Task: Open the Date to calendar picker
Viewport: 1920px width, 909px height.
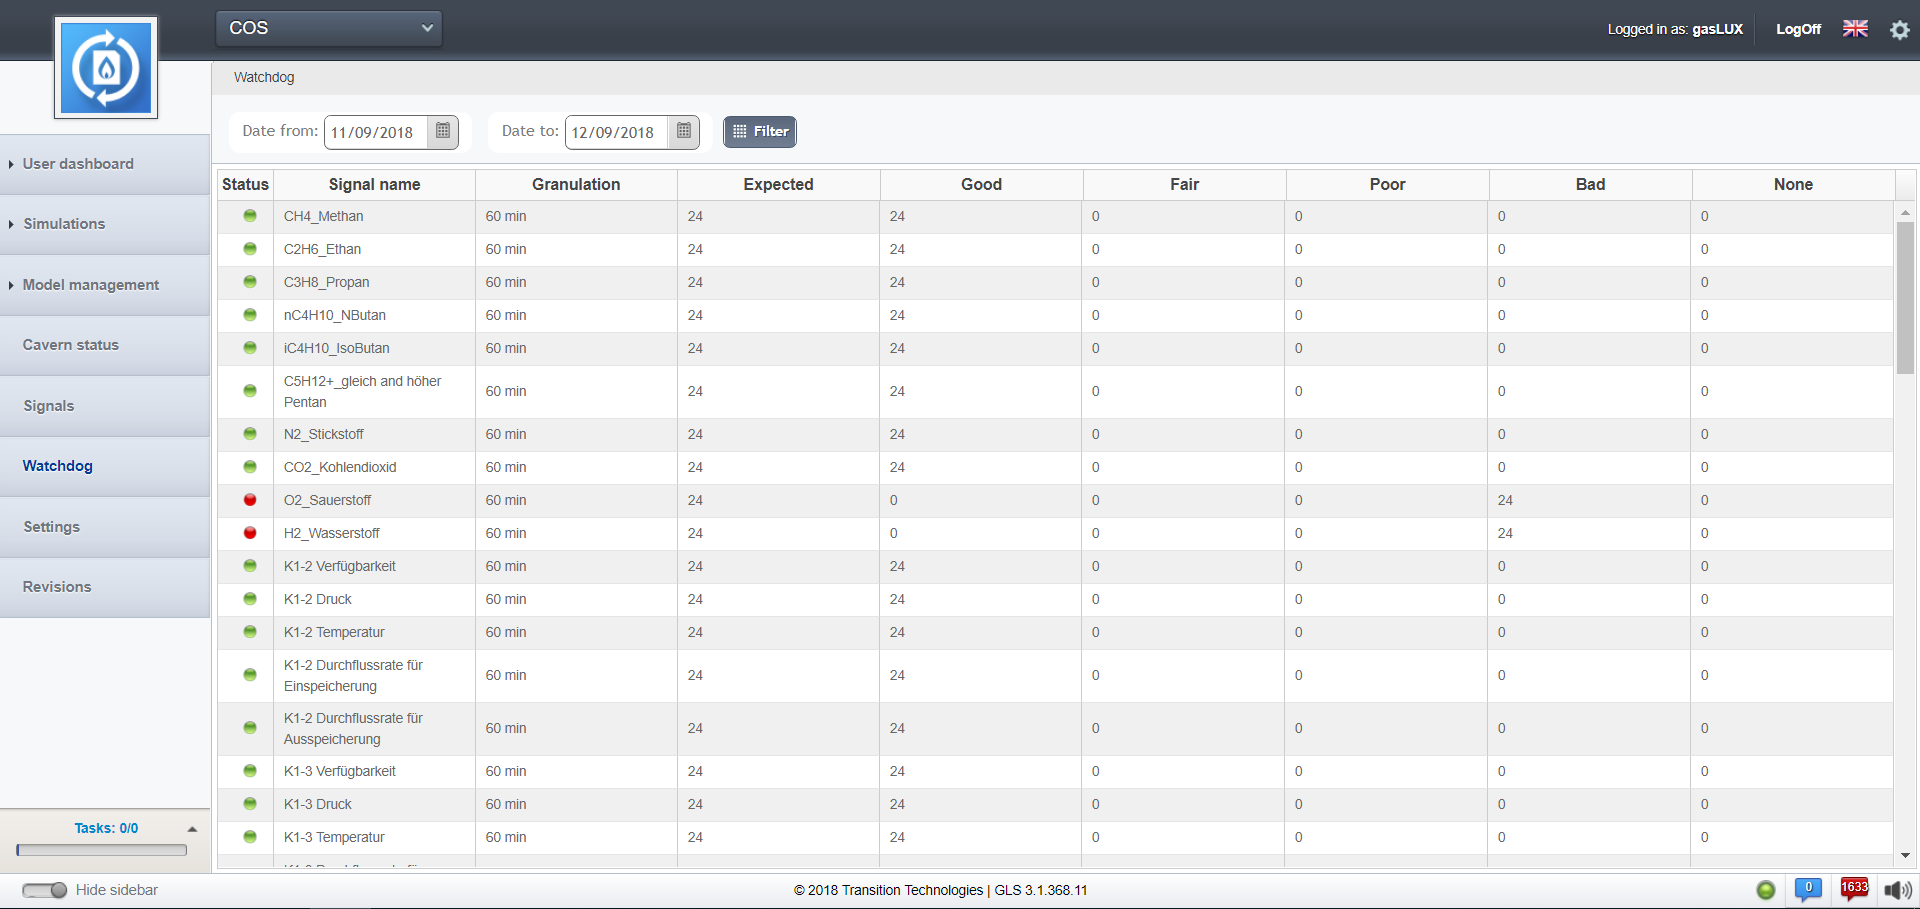Action: coord(684,131)
